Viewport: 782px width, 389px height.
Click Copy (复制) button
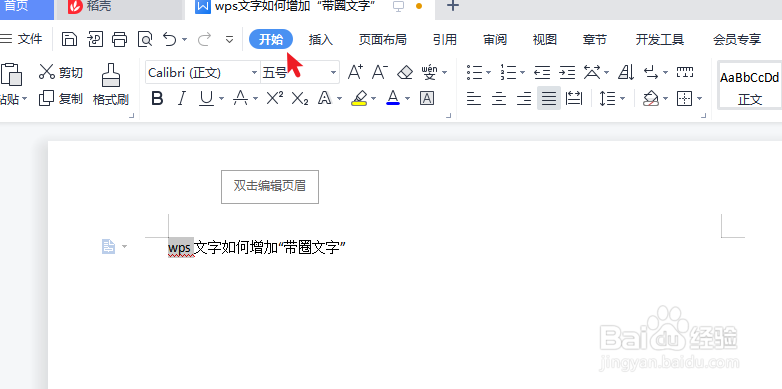click(61, 98)
